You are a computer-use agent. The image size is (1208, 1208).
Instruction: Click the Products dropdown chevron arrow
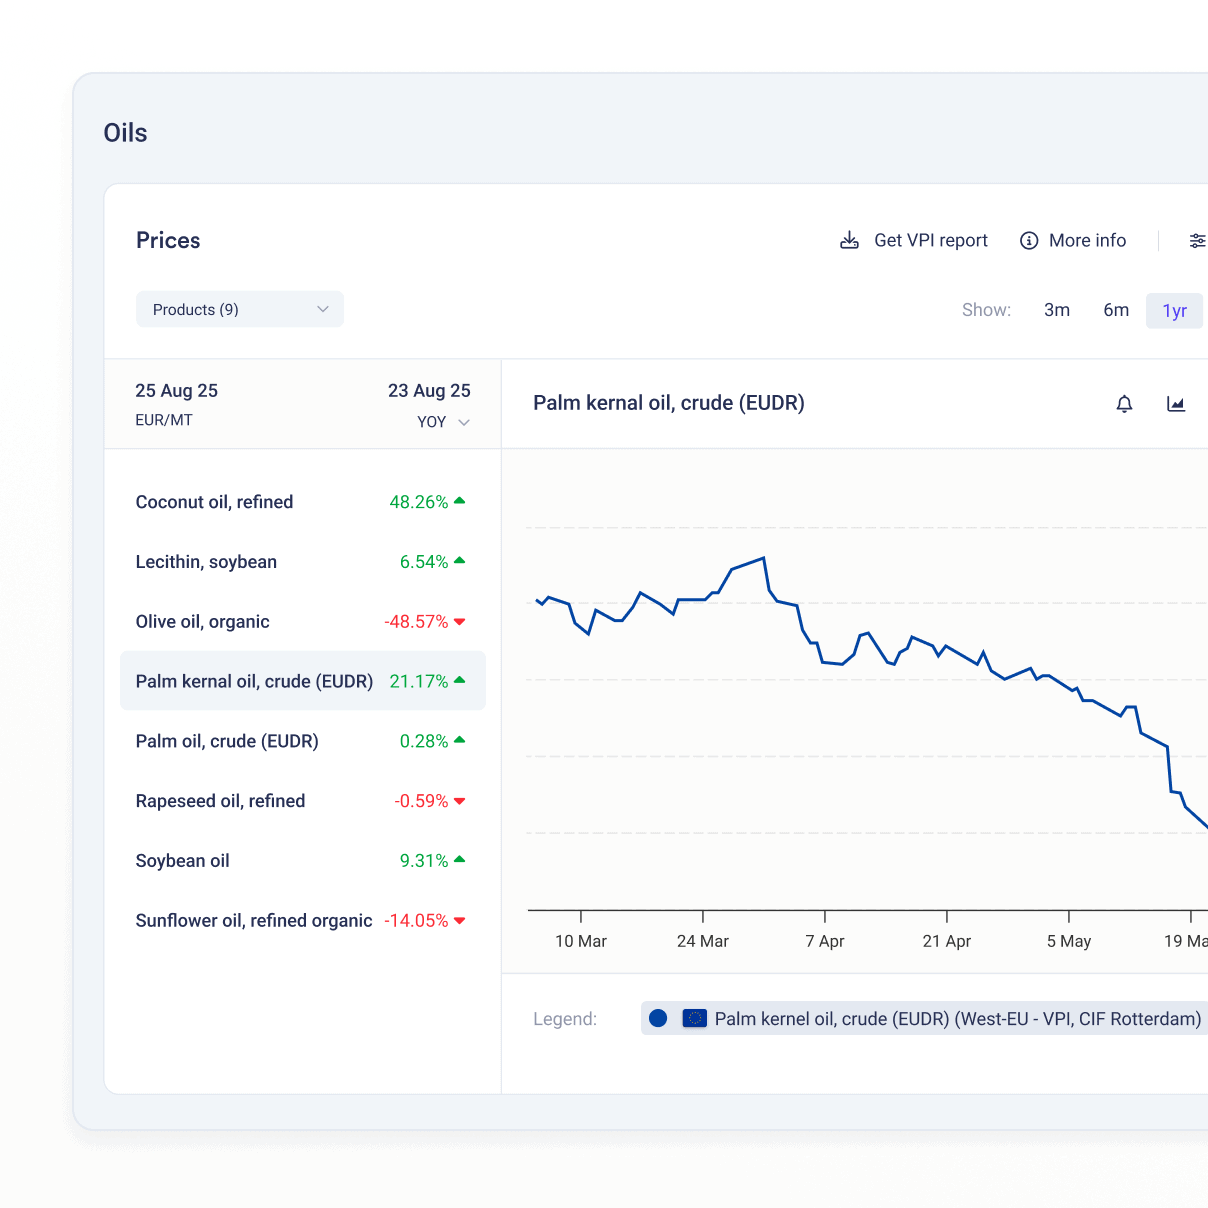click(x=323, y=309)
